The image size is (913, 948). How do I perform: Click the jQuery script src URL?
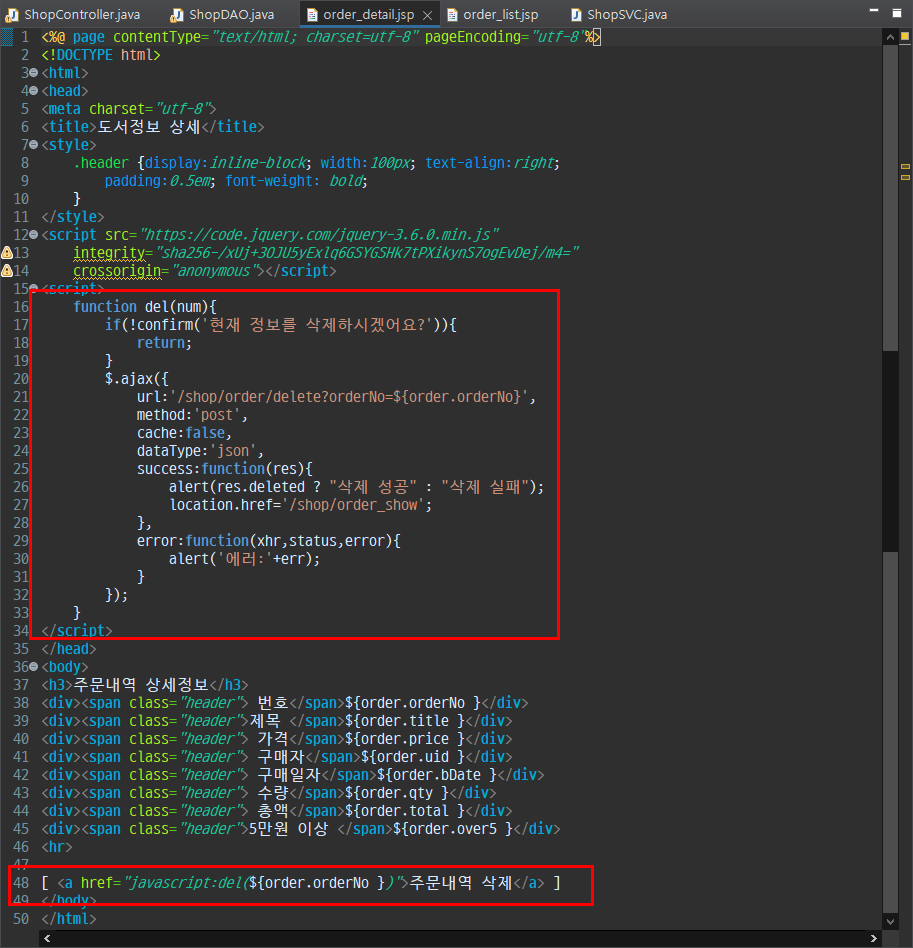(319, 235)
